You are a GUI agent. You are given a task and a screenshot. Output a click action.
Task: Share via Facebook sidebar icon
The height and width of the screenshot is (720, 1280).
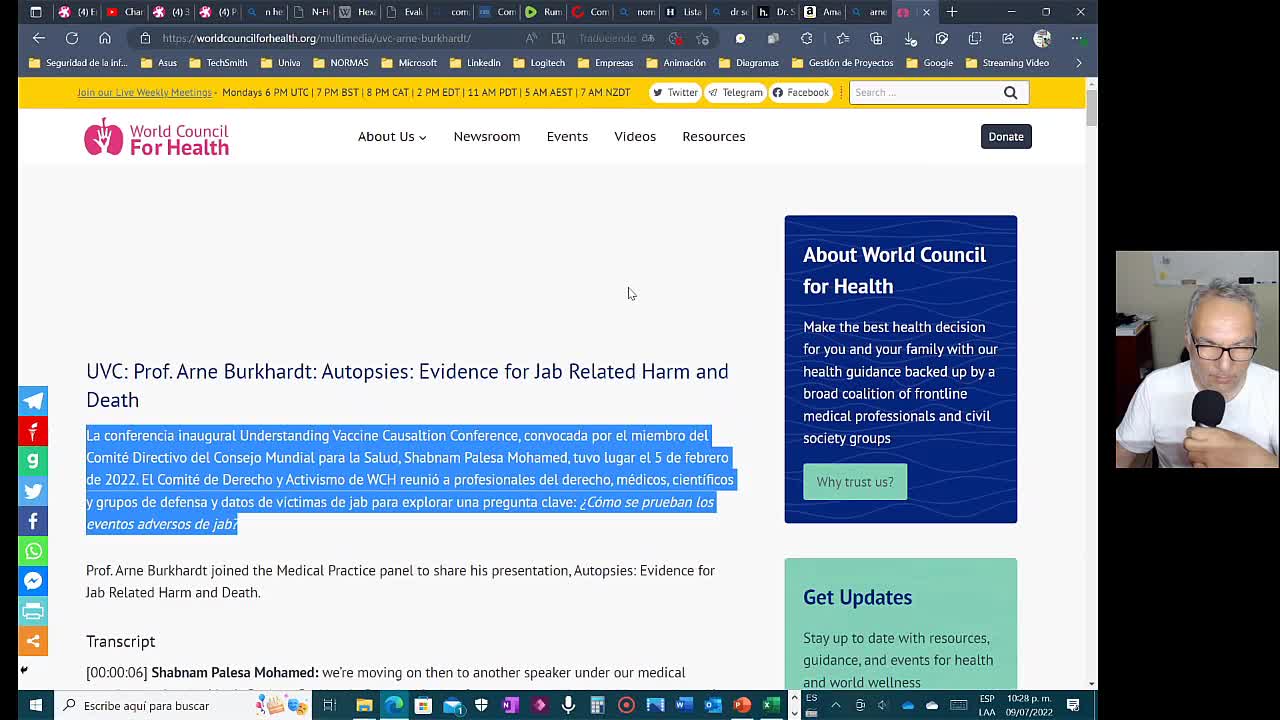pyautogui.click(x=33, y=521)
